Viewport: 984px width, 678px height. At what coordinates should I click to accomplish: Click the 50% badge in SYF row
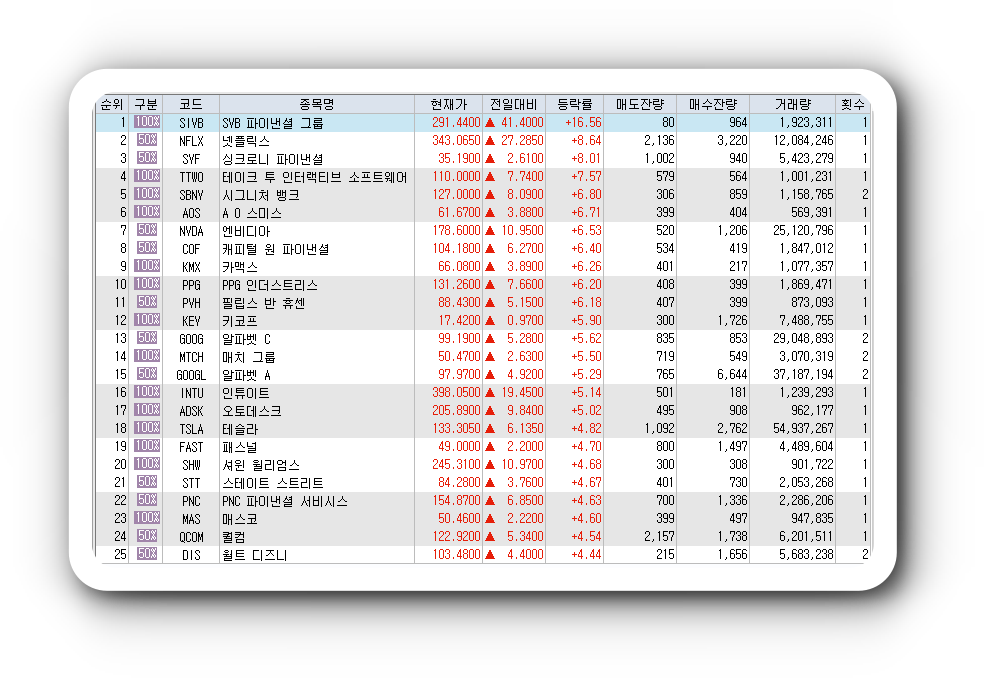click(x=147, y=158)
